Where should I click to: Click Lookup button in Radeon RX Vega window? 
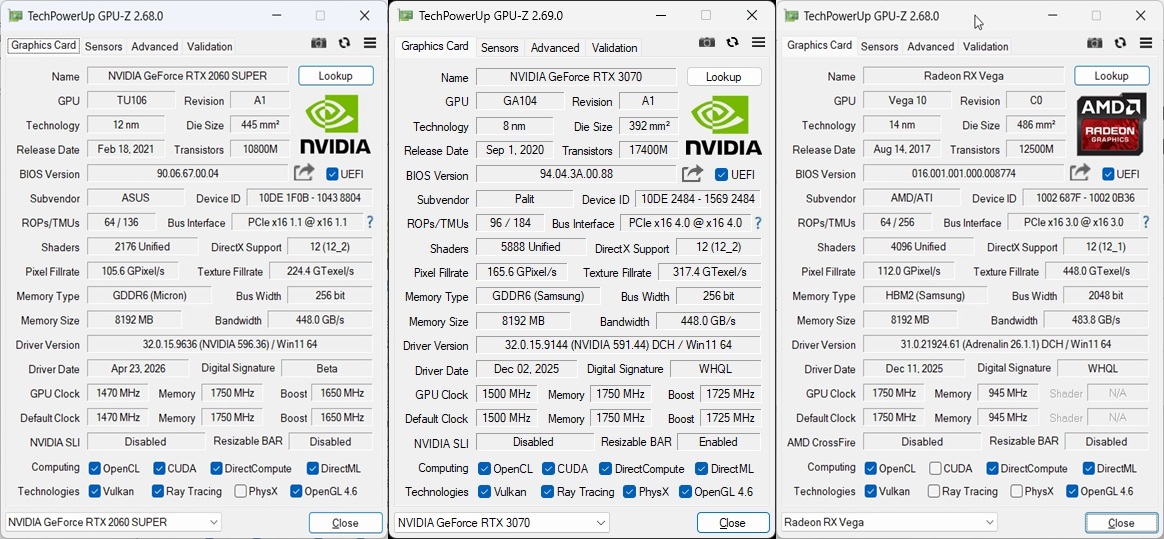(1111, 76)
